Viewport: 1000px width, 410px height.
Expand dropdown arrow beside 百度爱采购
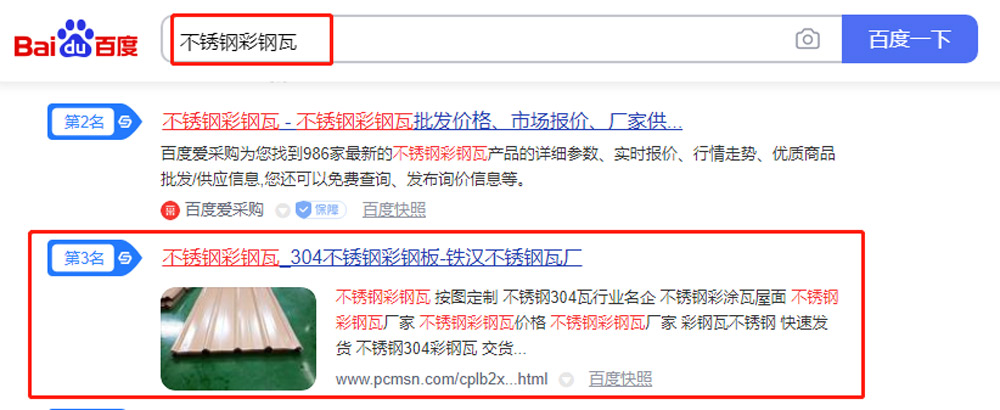282,210
